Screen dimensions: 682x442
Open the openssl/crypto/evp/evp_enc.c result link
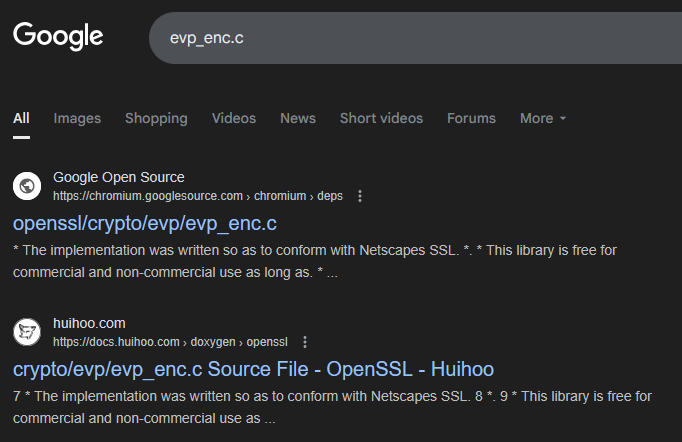pyautogui.click(x=144, y=222)
